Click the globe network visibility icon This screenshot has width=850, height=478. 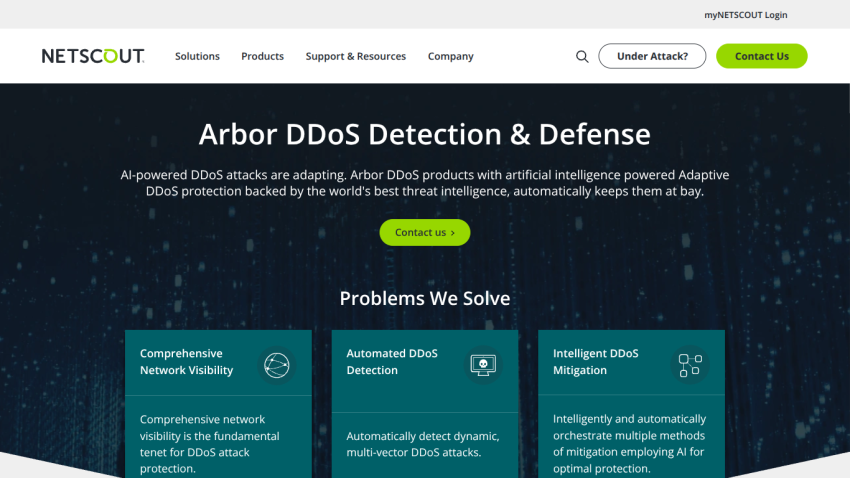pos(276,365)
